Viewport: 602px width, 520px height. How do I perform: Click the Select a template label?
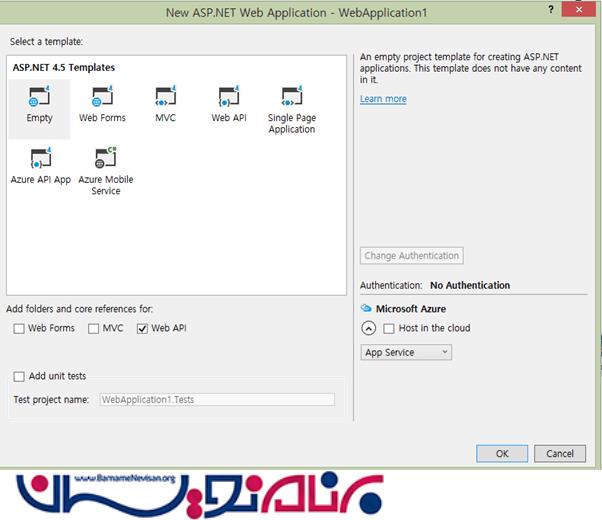46,41
